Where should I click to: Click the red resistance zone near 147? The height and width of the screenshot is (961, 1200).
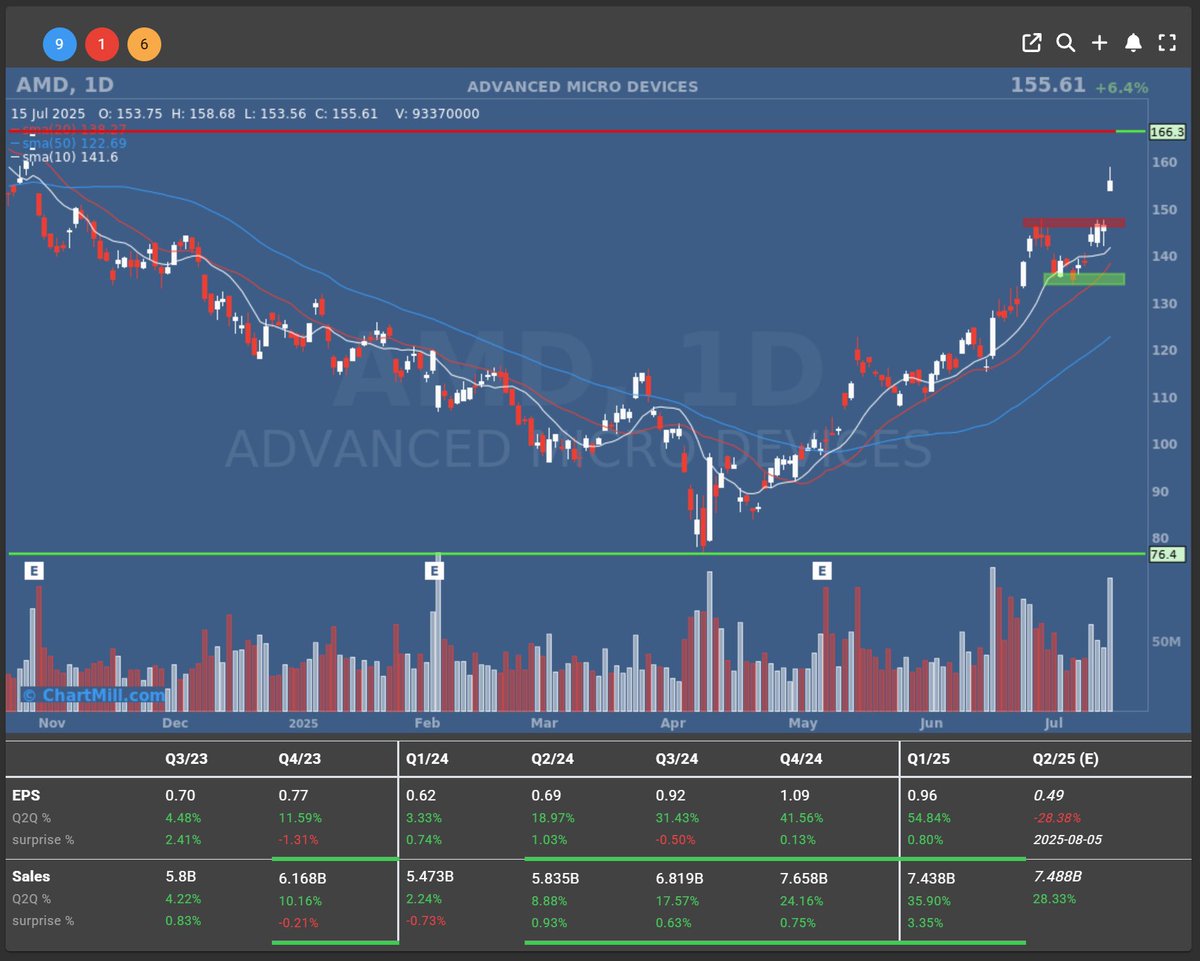(1073, 222)
